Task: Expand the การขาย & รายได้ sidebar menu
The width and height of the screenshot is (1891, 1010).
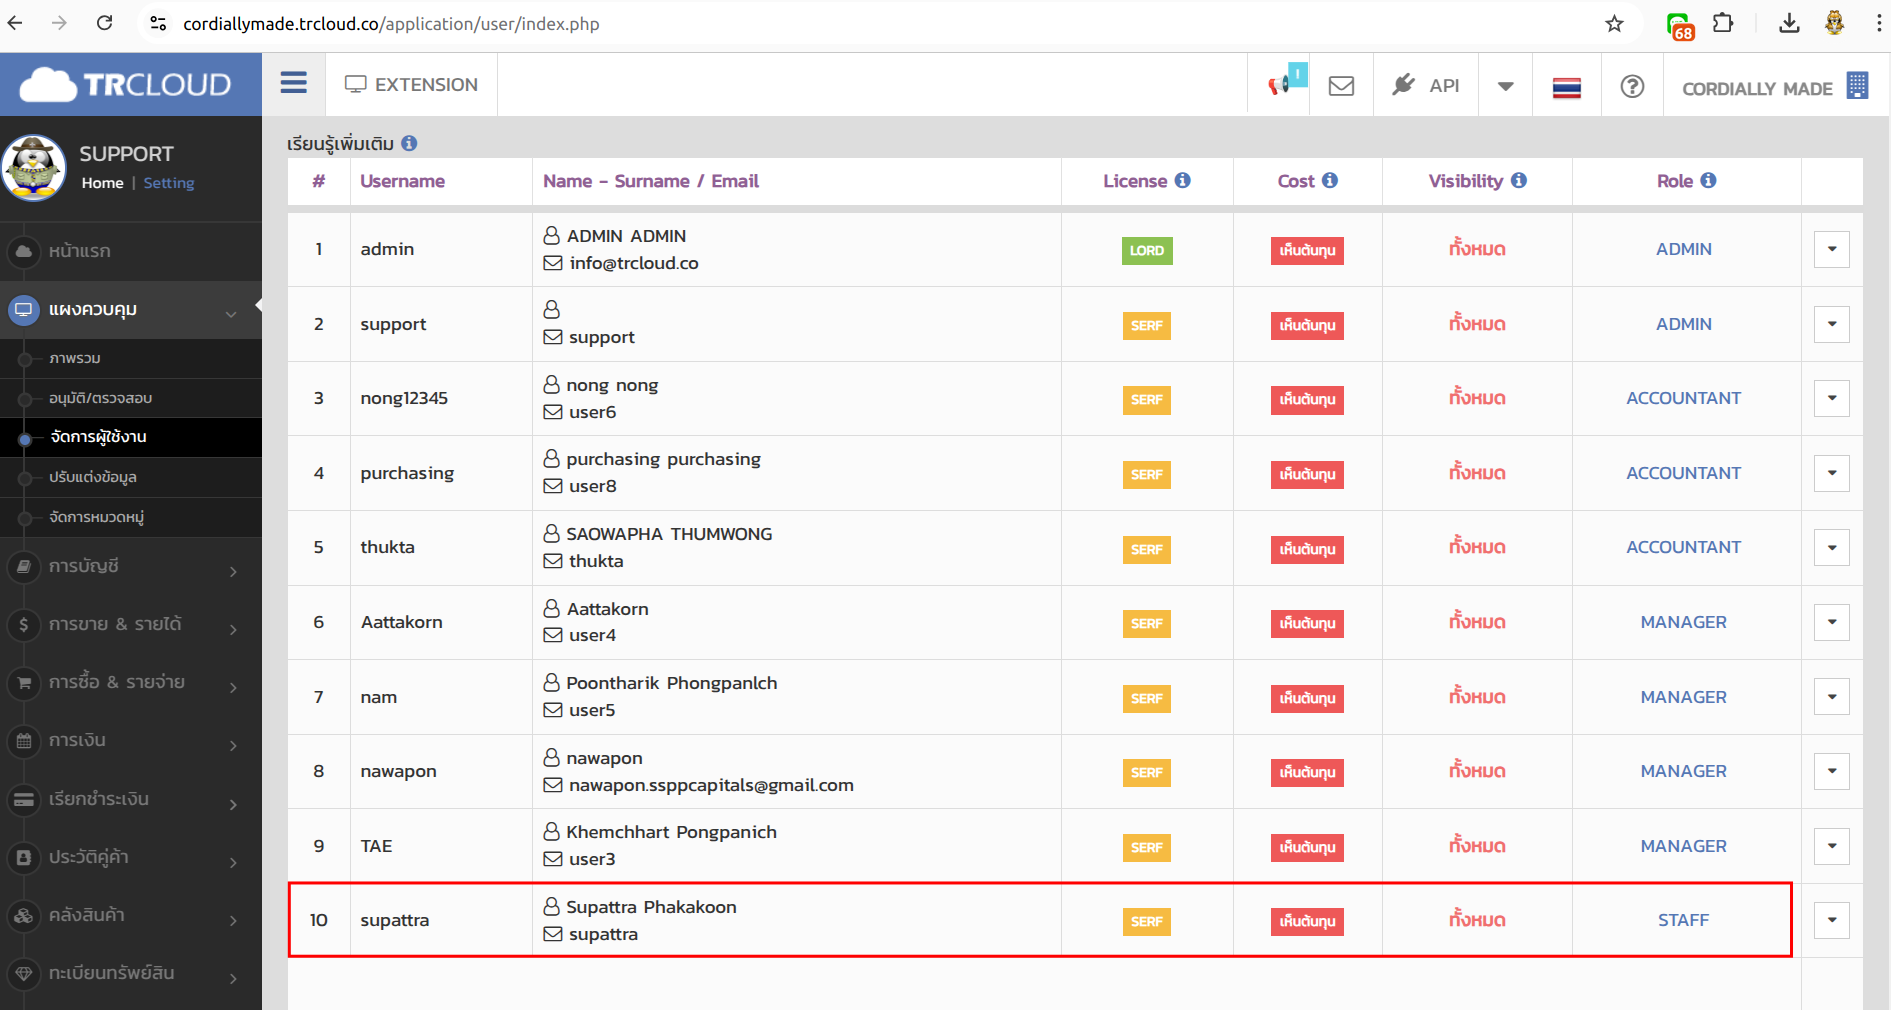Action: click(131, 625)
